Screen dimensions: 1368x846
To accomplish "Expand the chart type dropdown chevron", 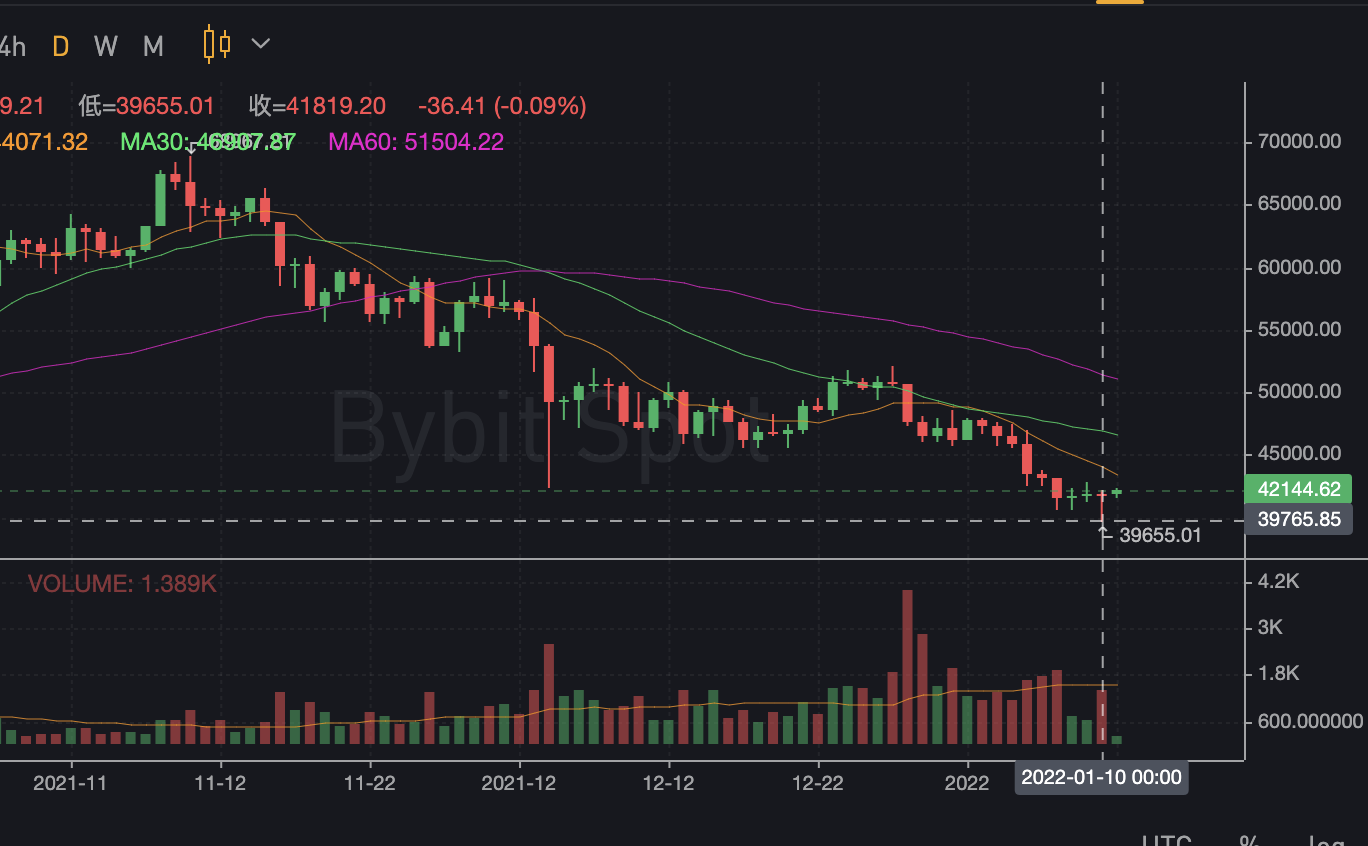I will (x=260, y=44).
